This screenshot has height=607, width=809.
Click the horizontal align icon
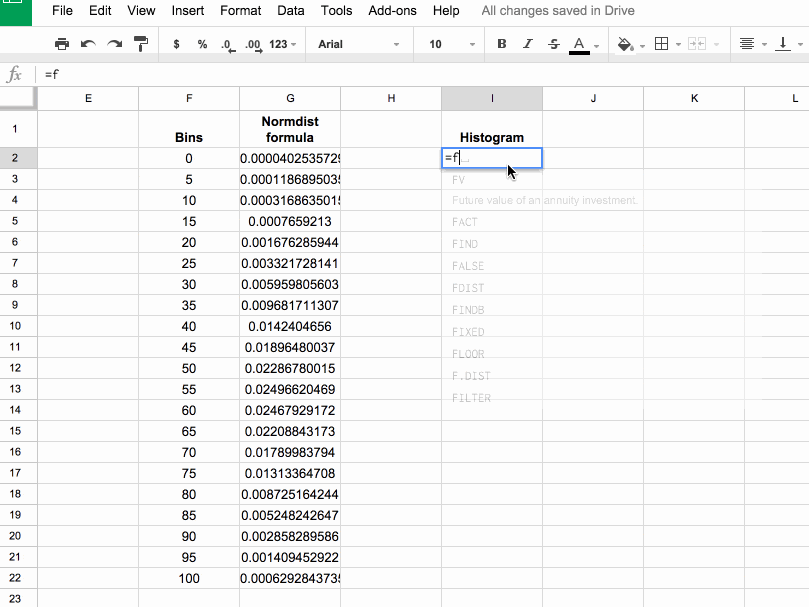[747, 44]
